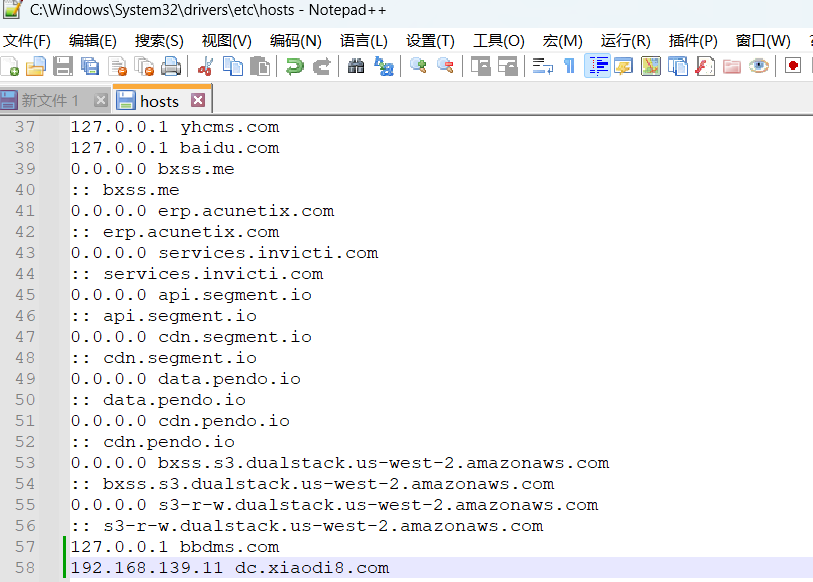The image size is (813, 582).
Task: Select the hosts tab
Action: [159, 101]
